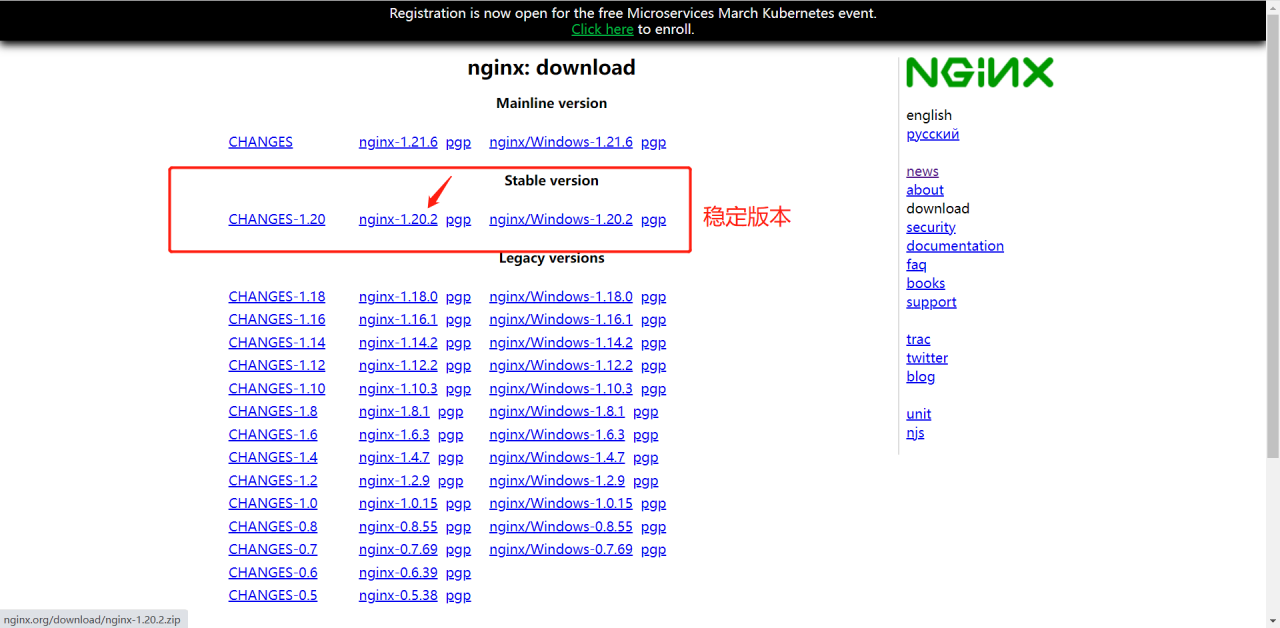Download nginx-1.16.1

point(398,319)
